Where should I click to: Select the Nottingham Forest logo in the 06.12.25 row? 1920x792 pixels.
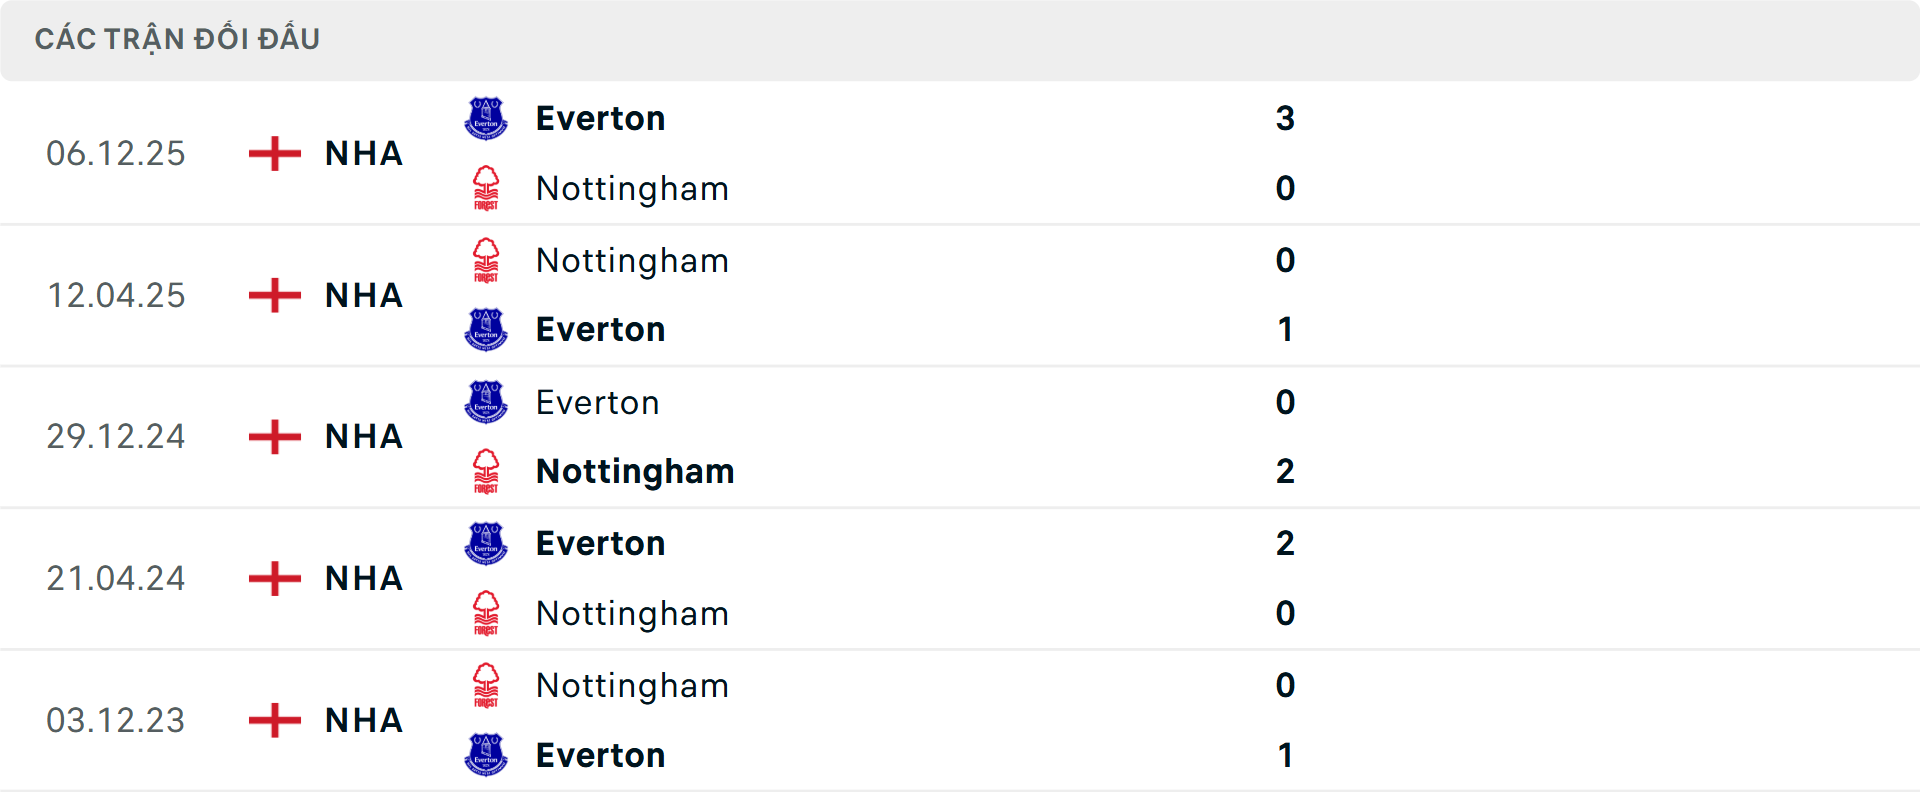click(486, 188)
